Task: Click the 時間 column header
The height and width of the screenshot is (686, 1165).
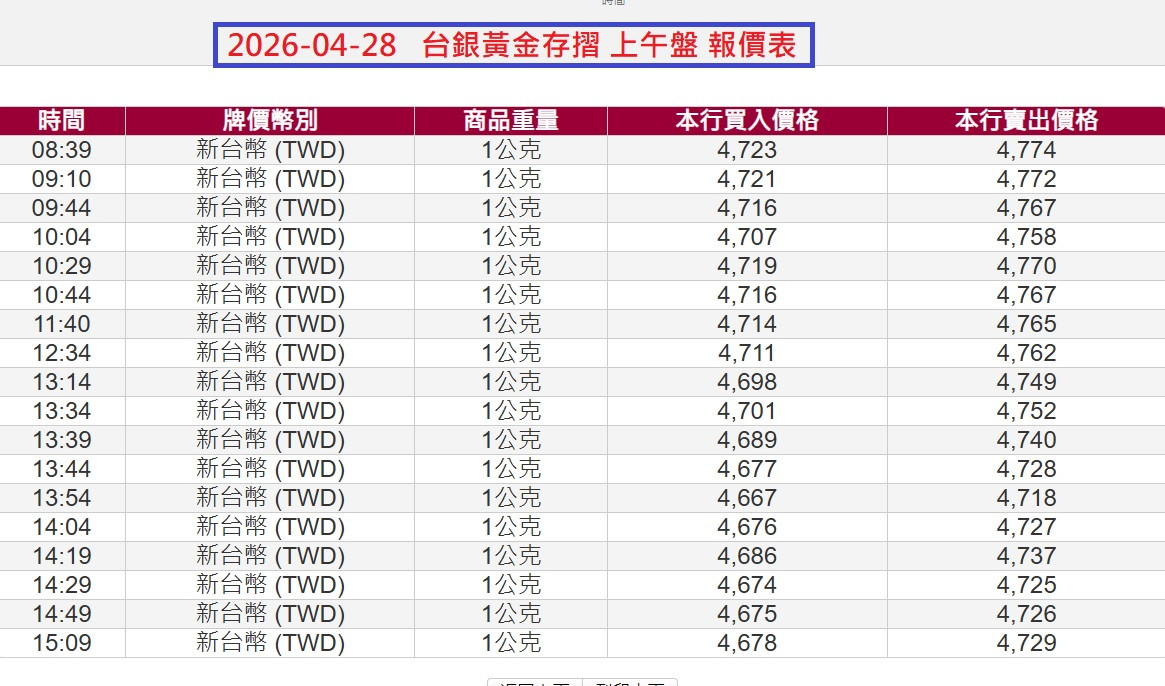Action: pyautogui.click(x=62, y=120)
